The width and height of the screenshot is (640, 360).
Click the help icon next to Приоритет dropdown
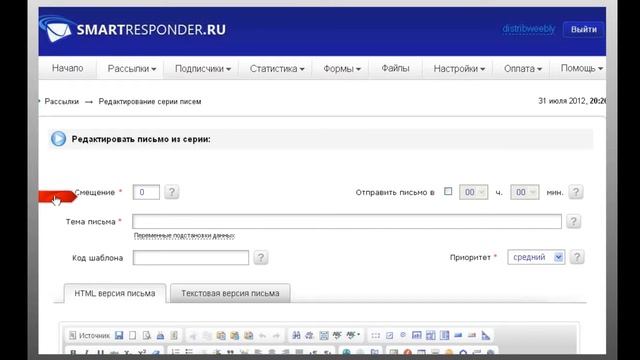(x=577, y=257)
